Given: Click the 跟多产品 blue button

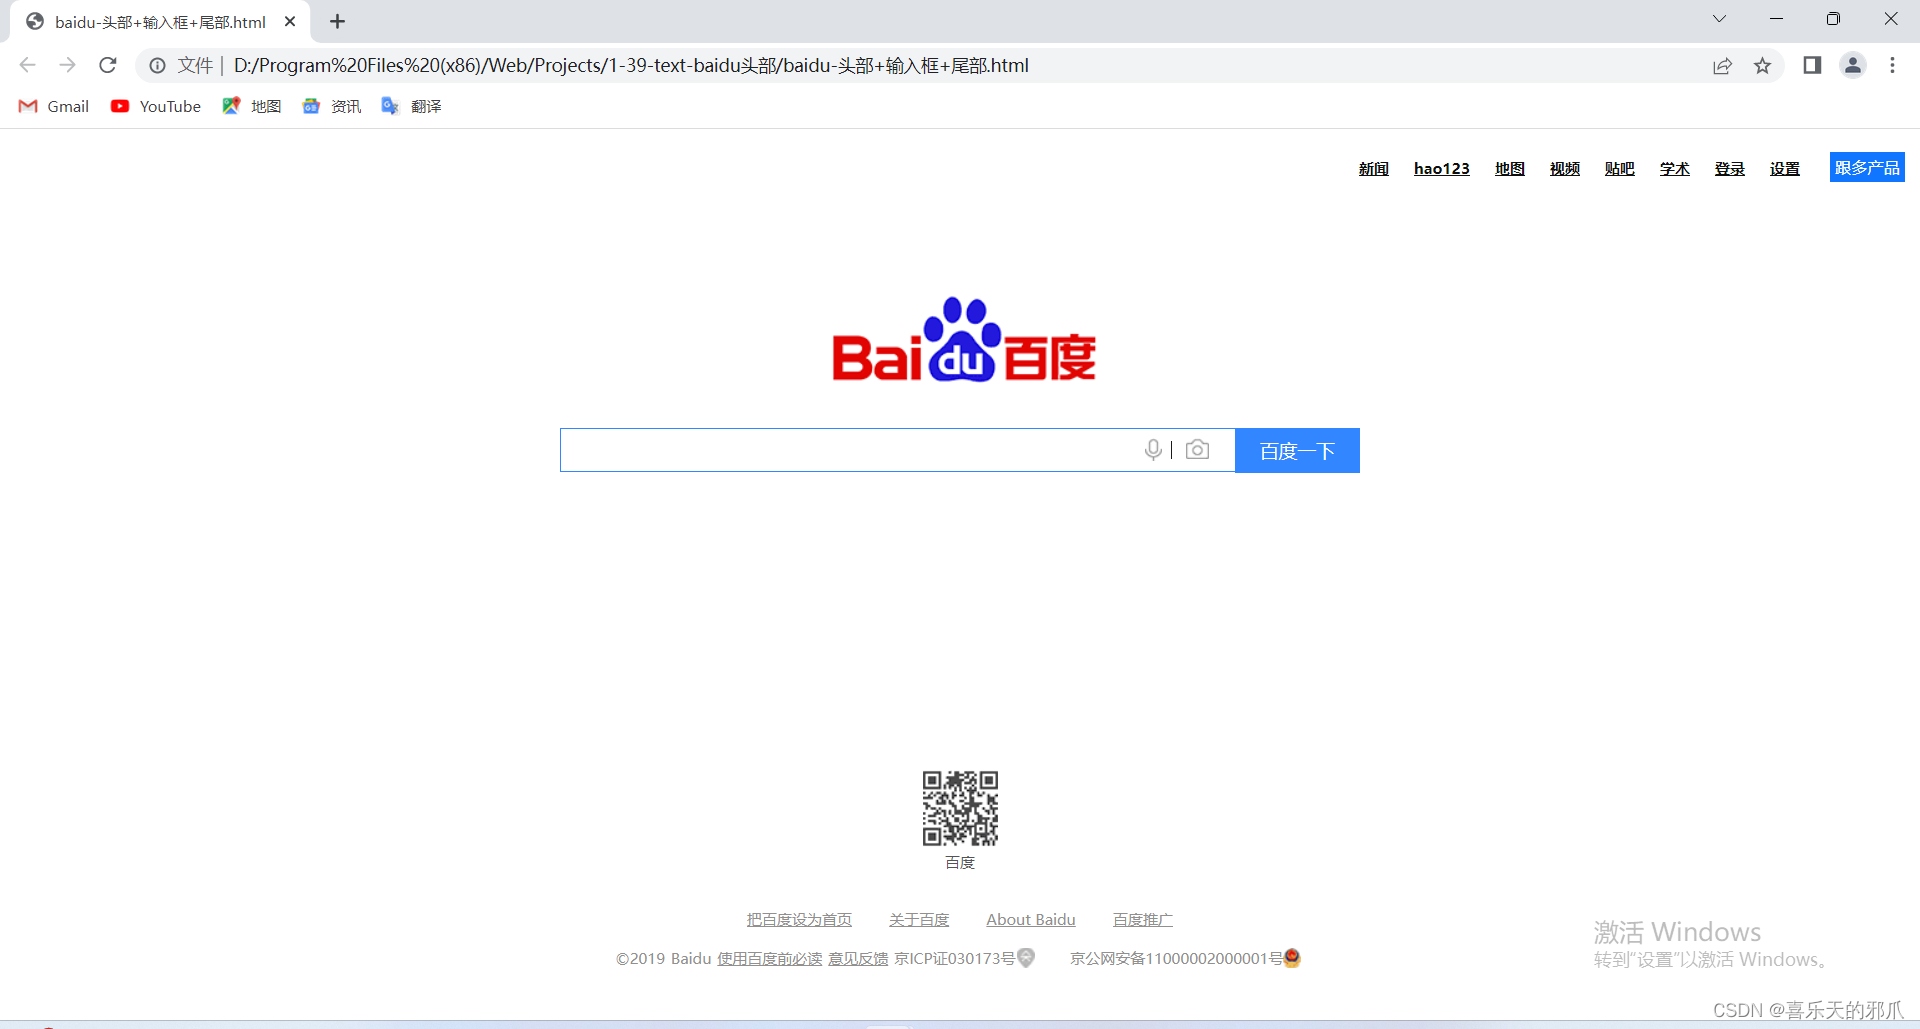Looking at the screenshot, I should 1867,167.
